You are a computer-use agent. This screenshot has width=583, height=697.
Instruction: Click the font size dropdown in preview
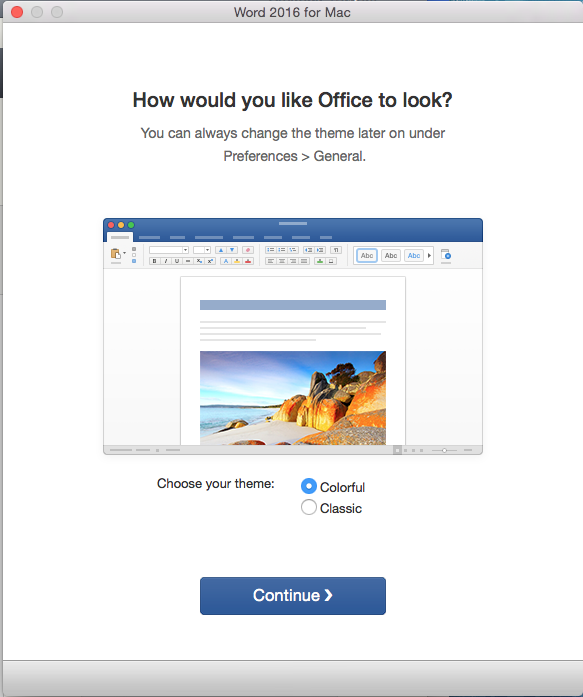pos(202,250)
